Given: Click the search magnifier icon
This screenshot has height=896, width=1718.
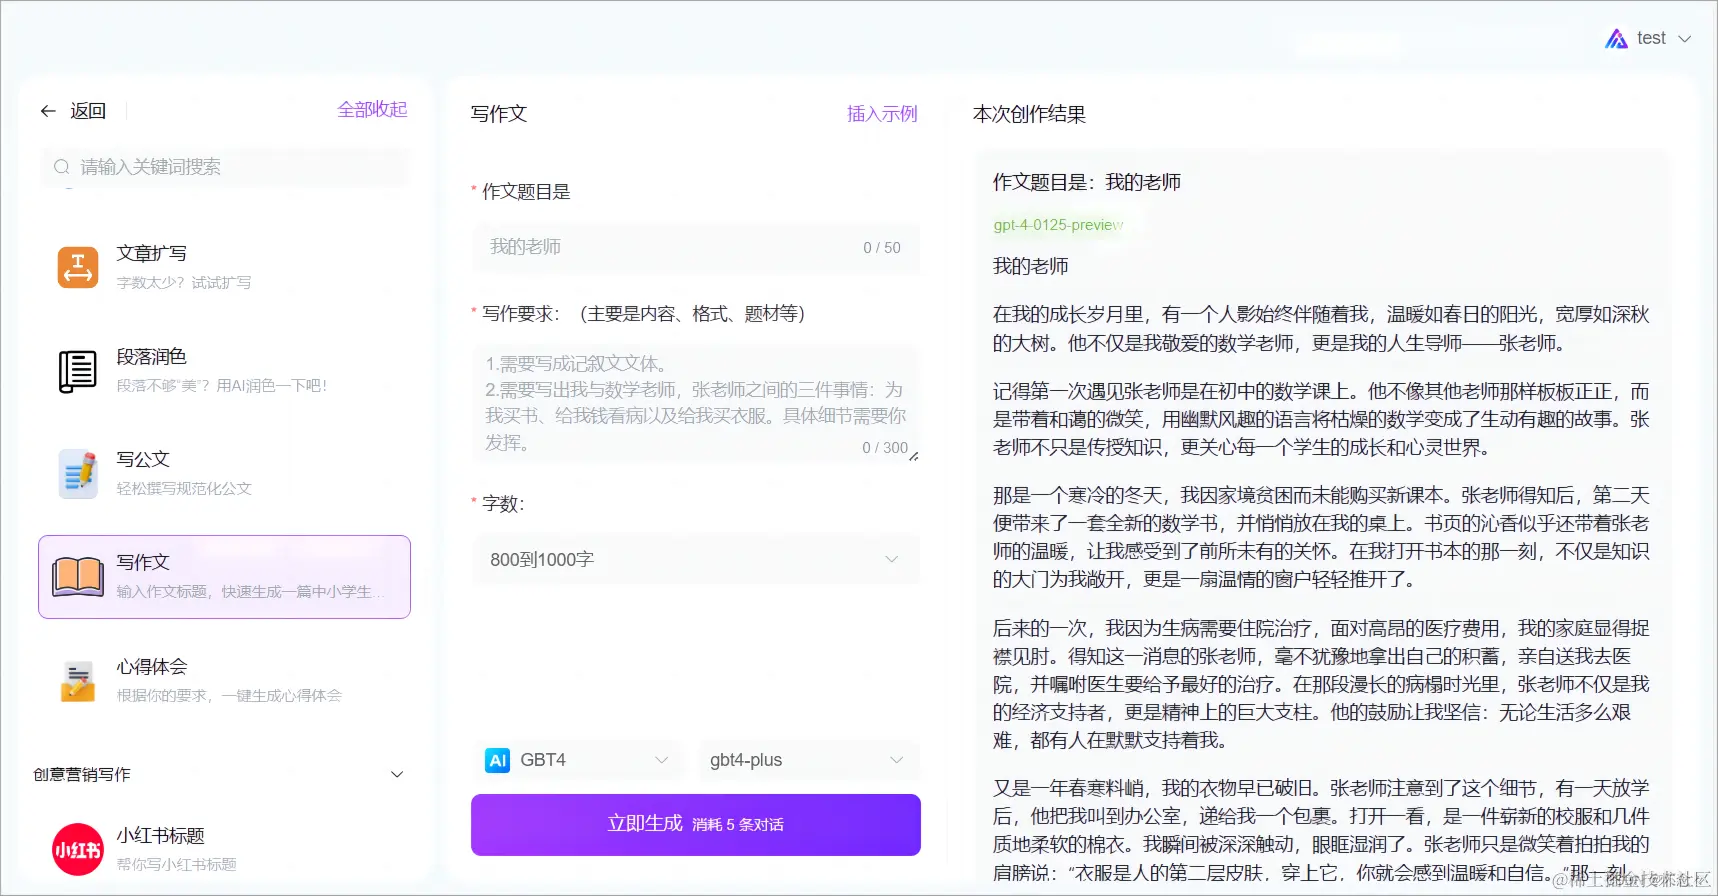Looking at the screenshot, I should coord(62,167).
